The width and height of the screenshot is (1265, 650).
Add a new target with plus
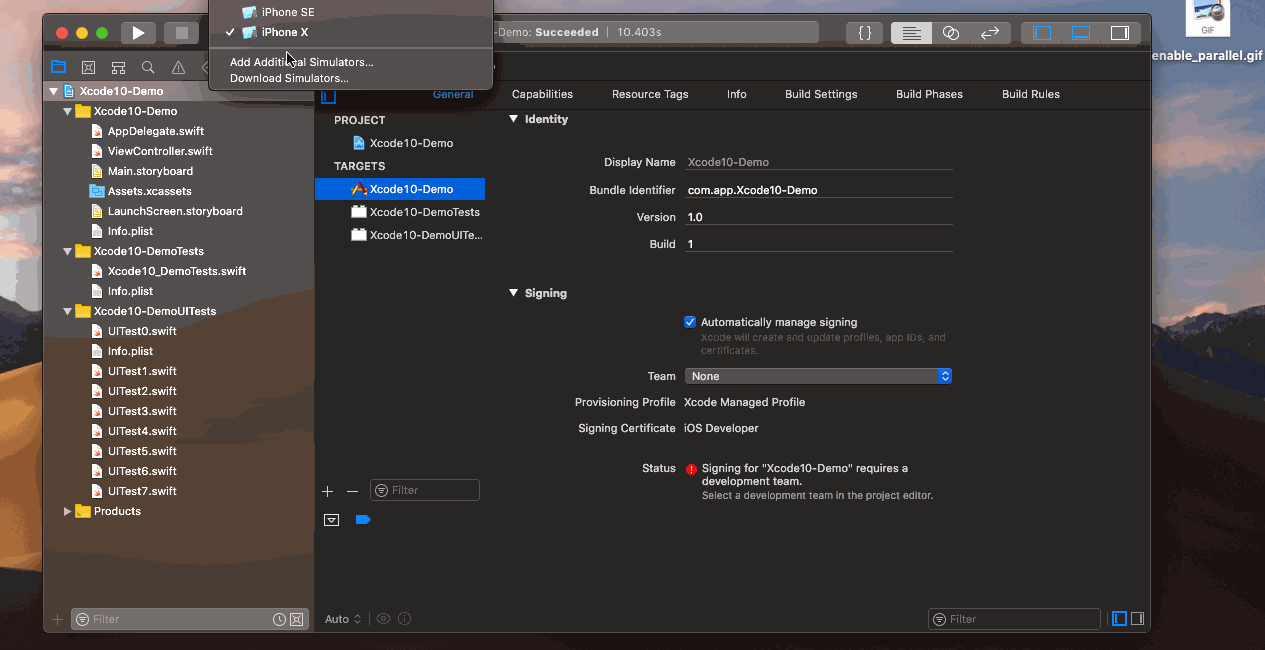pos(327,491)
